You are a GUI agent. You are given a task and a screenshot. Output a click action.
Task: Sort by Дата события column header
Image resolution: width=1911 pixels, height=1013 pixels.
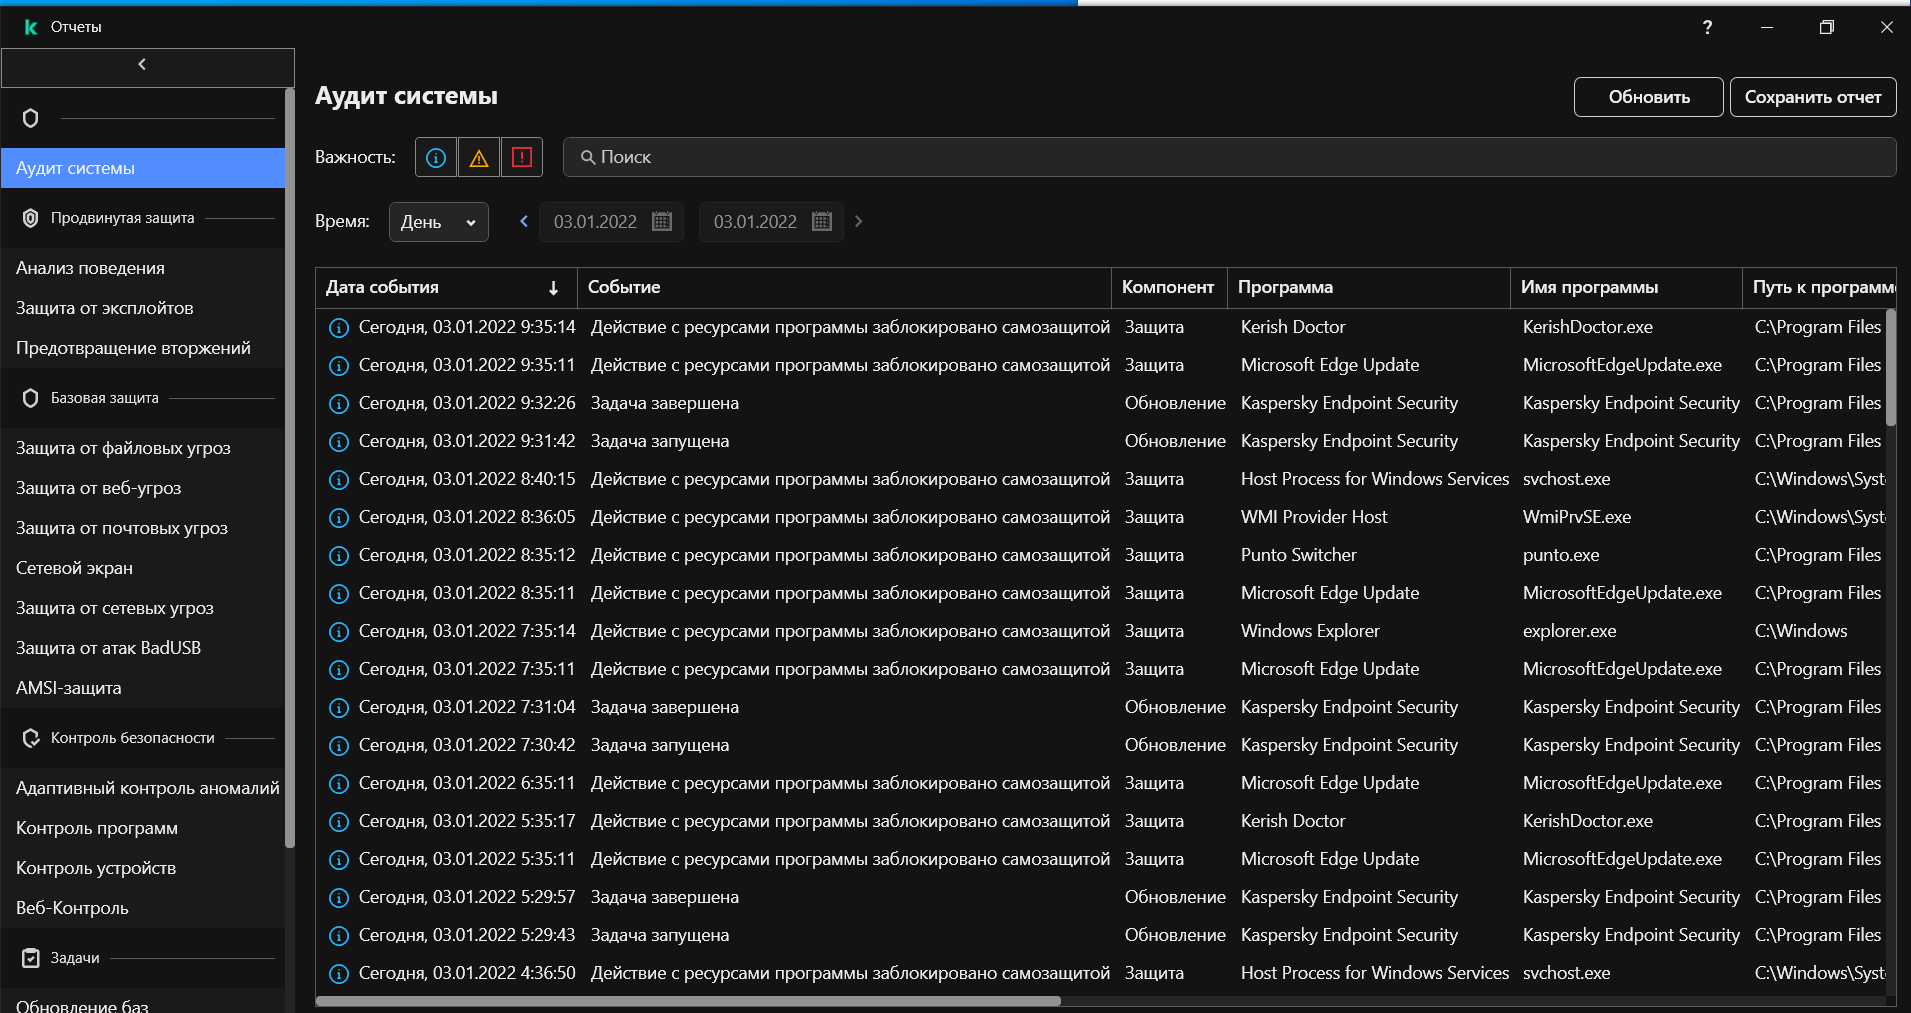(x=446, y=287)
